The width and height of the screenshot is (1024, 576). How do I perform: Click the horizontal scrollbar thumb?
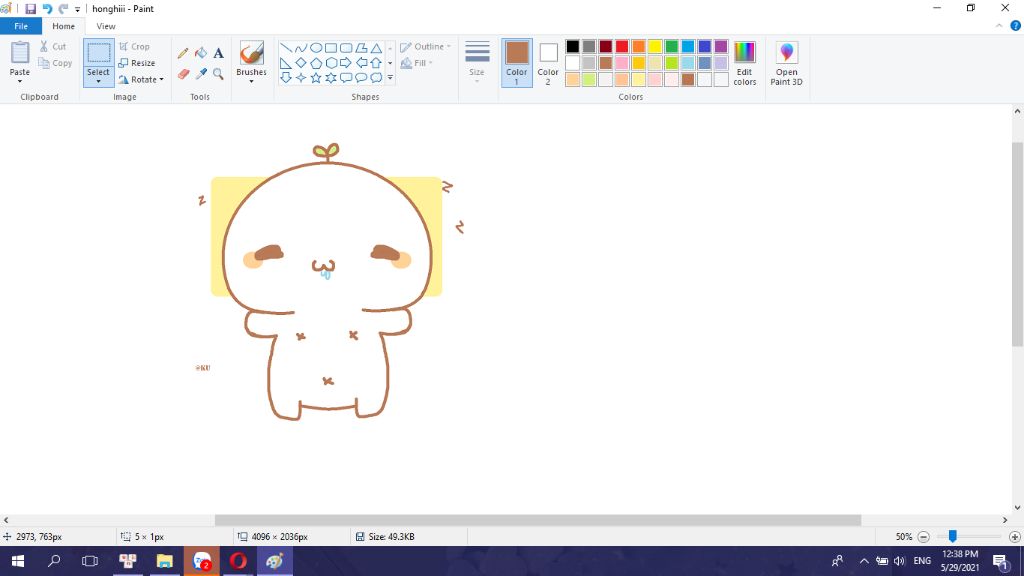tap(537, 520)
